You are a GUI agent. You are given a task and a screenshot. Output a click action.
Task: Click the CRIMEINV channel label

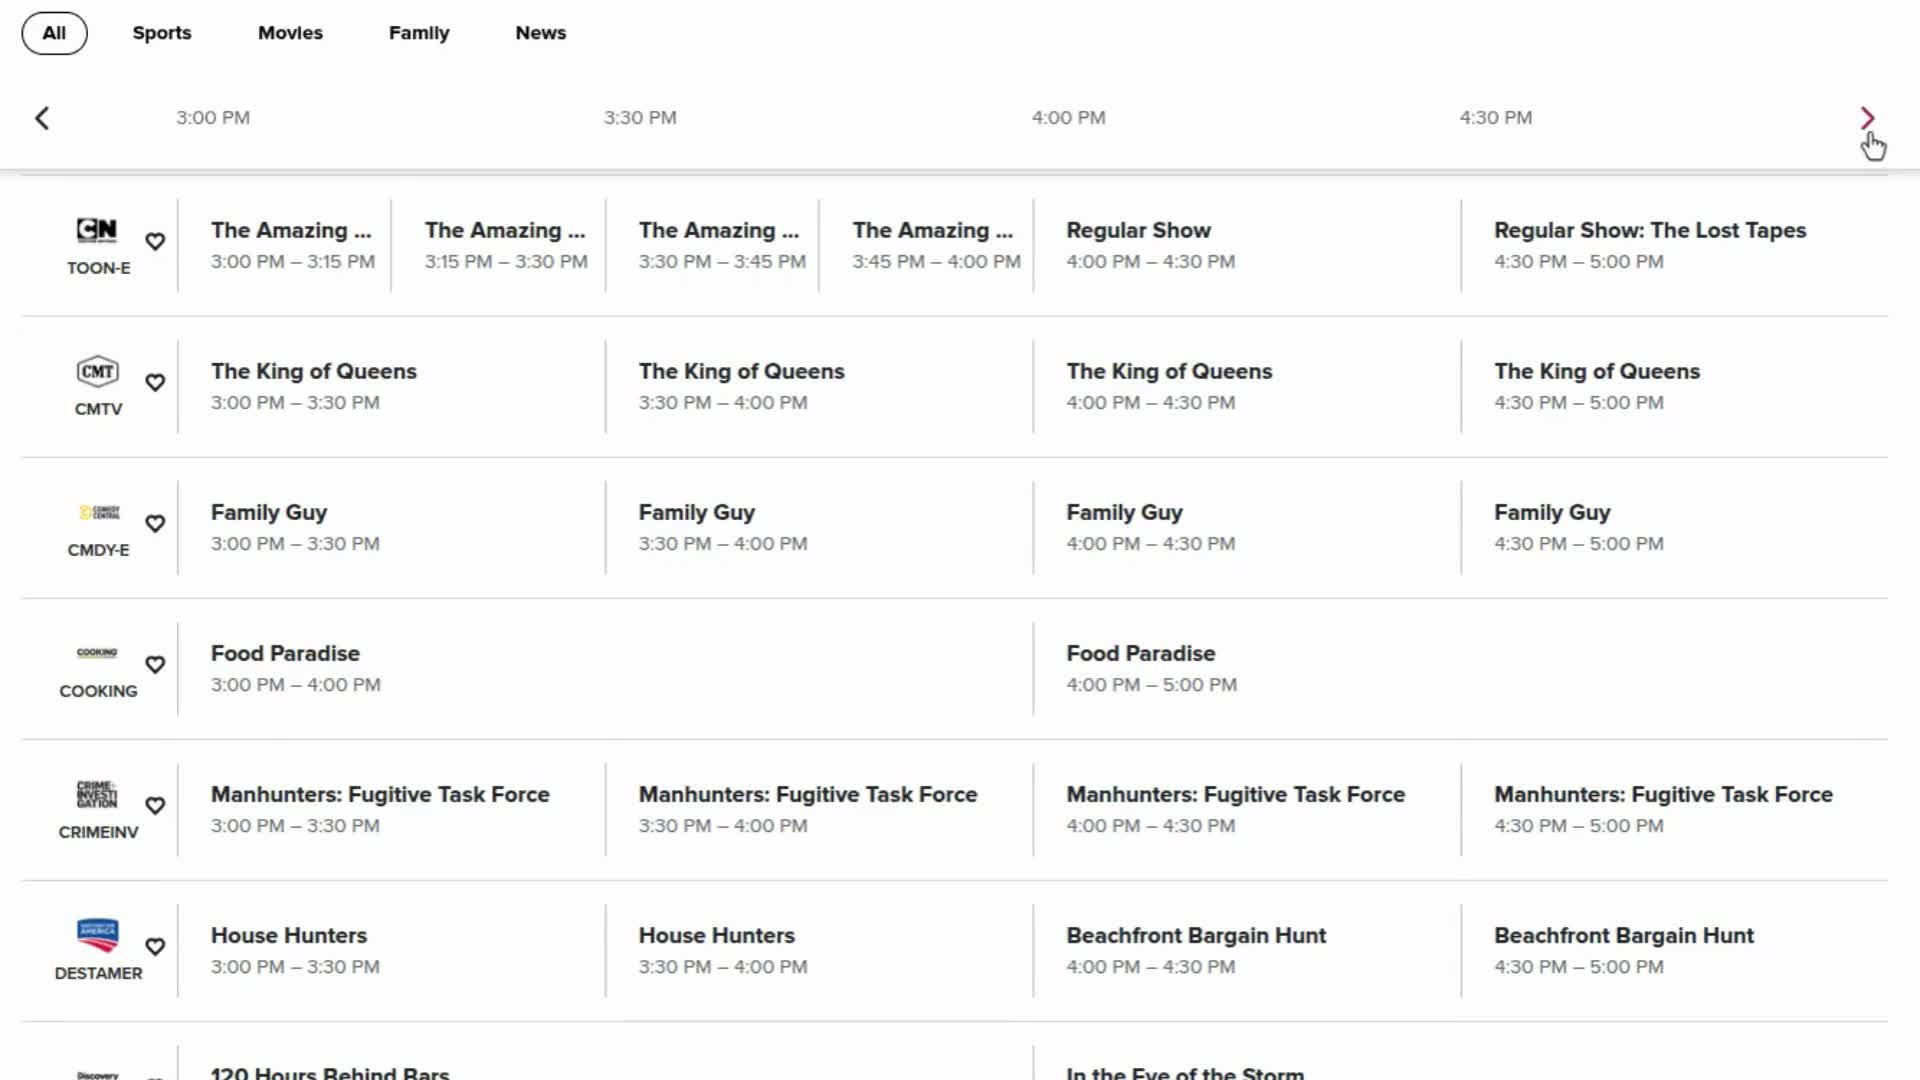click(x=98, y=832)
